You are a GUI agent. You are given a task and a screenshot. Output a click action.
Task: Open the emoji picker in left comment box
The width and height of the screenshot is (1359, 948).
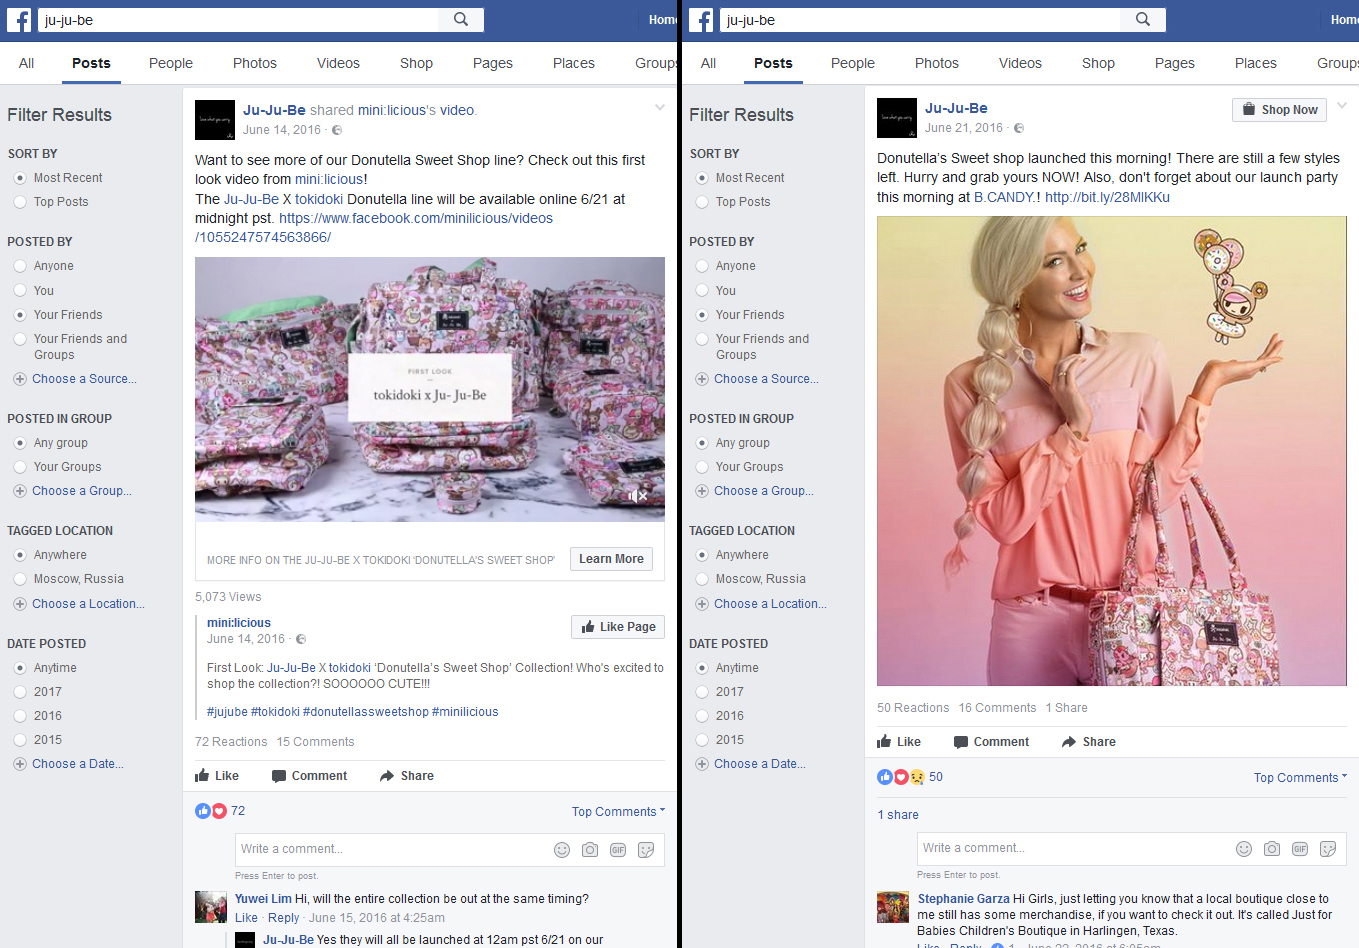point(562,850)
